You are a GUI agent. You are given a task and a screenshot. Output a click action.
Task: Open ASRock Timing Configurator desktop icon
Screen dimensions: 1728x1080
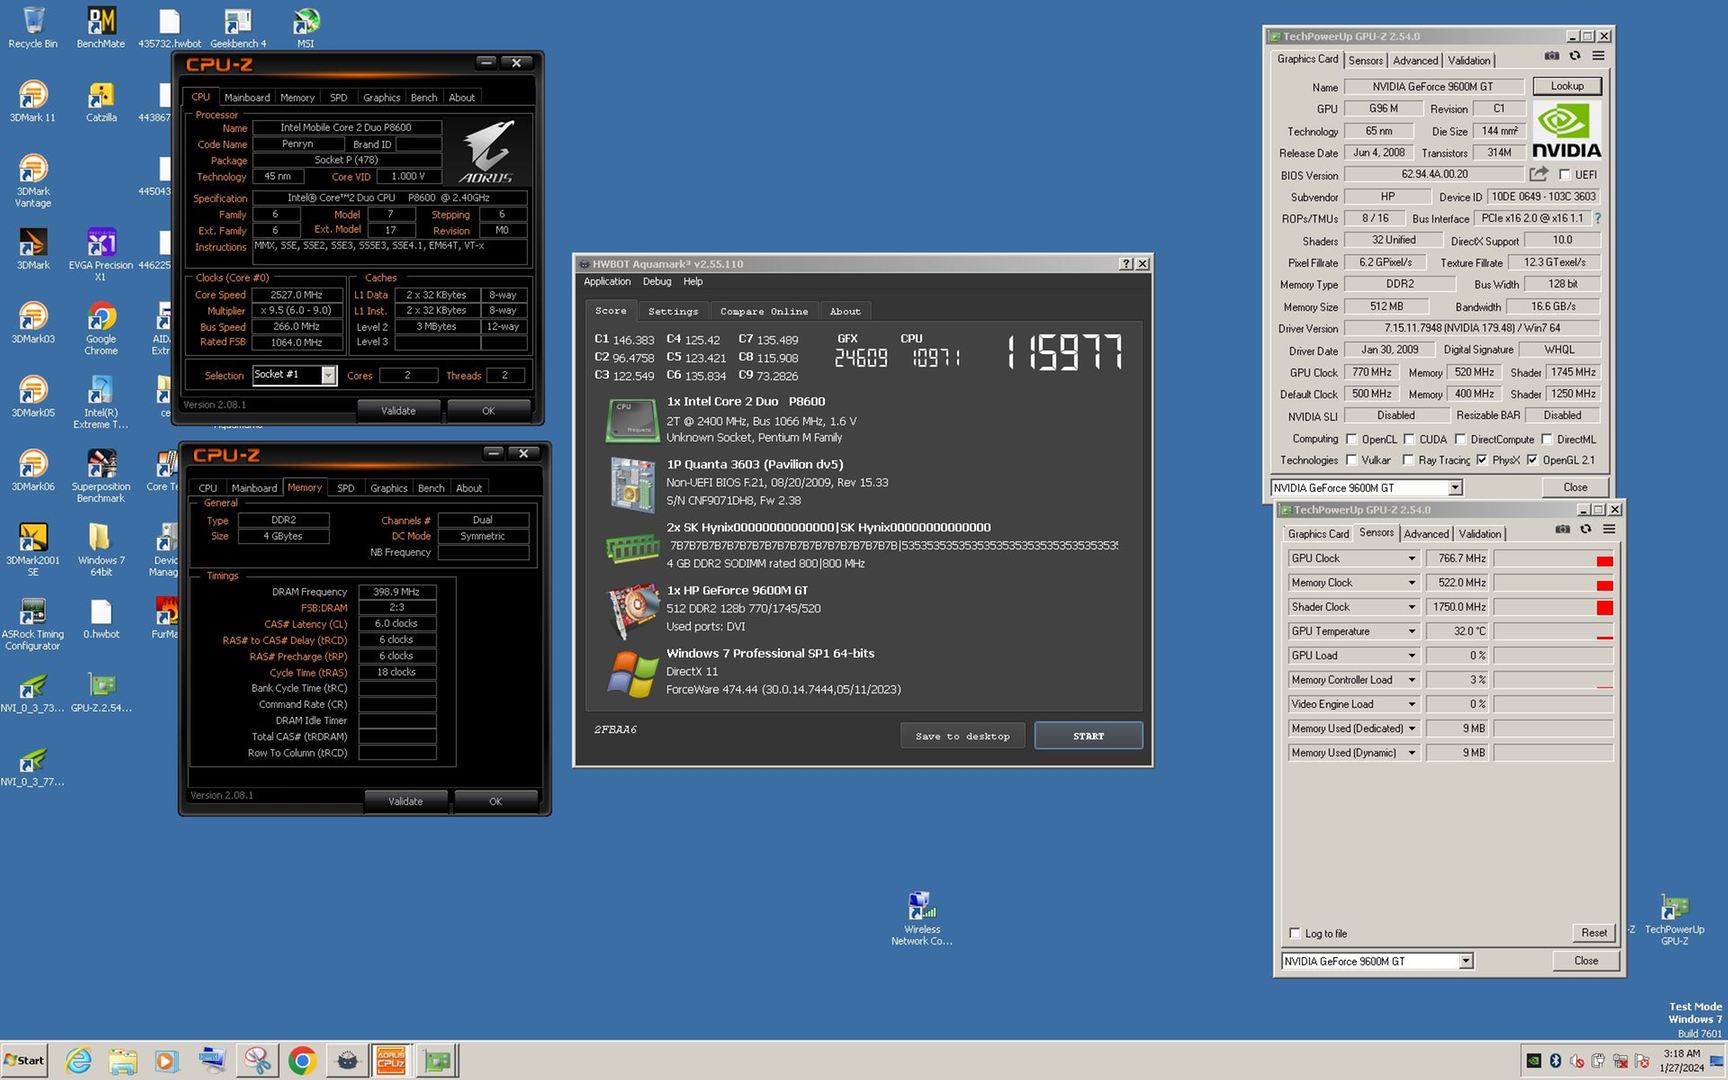[x=33, y=624]
